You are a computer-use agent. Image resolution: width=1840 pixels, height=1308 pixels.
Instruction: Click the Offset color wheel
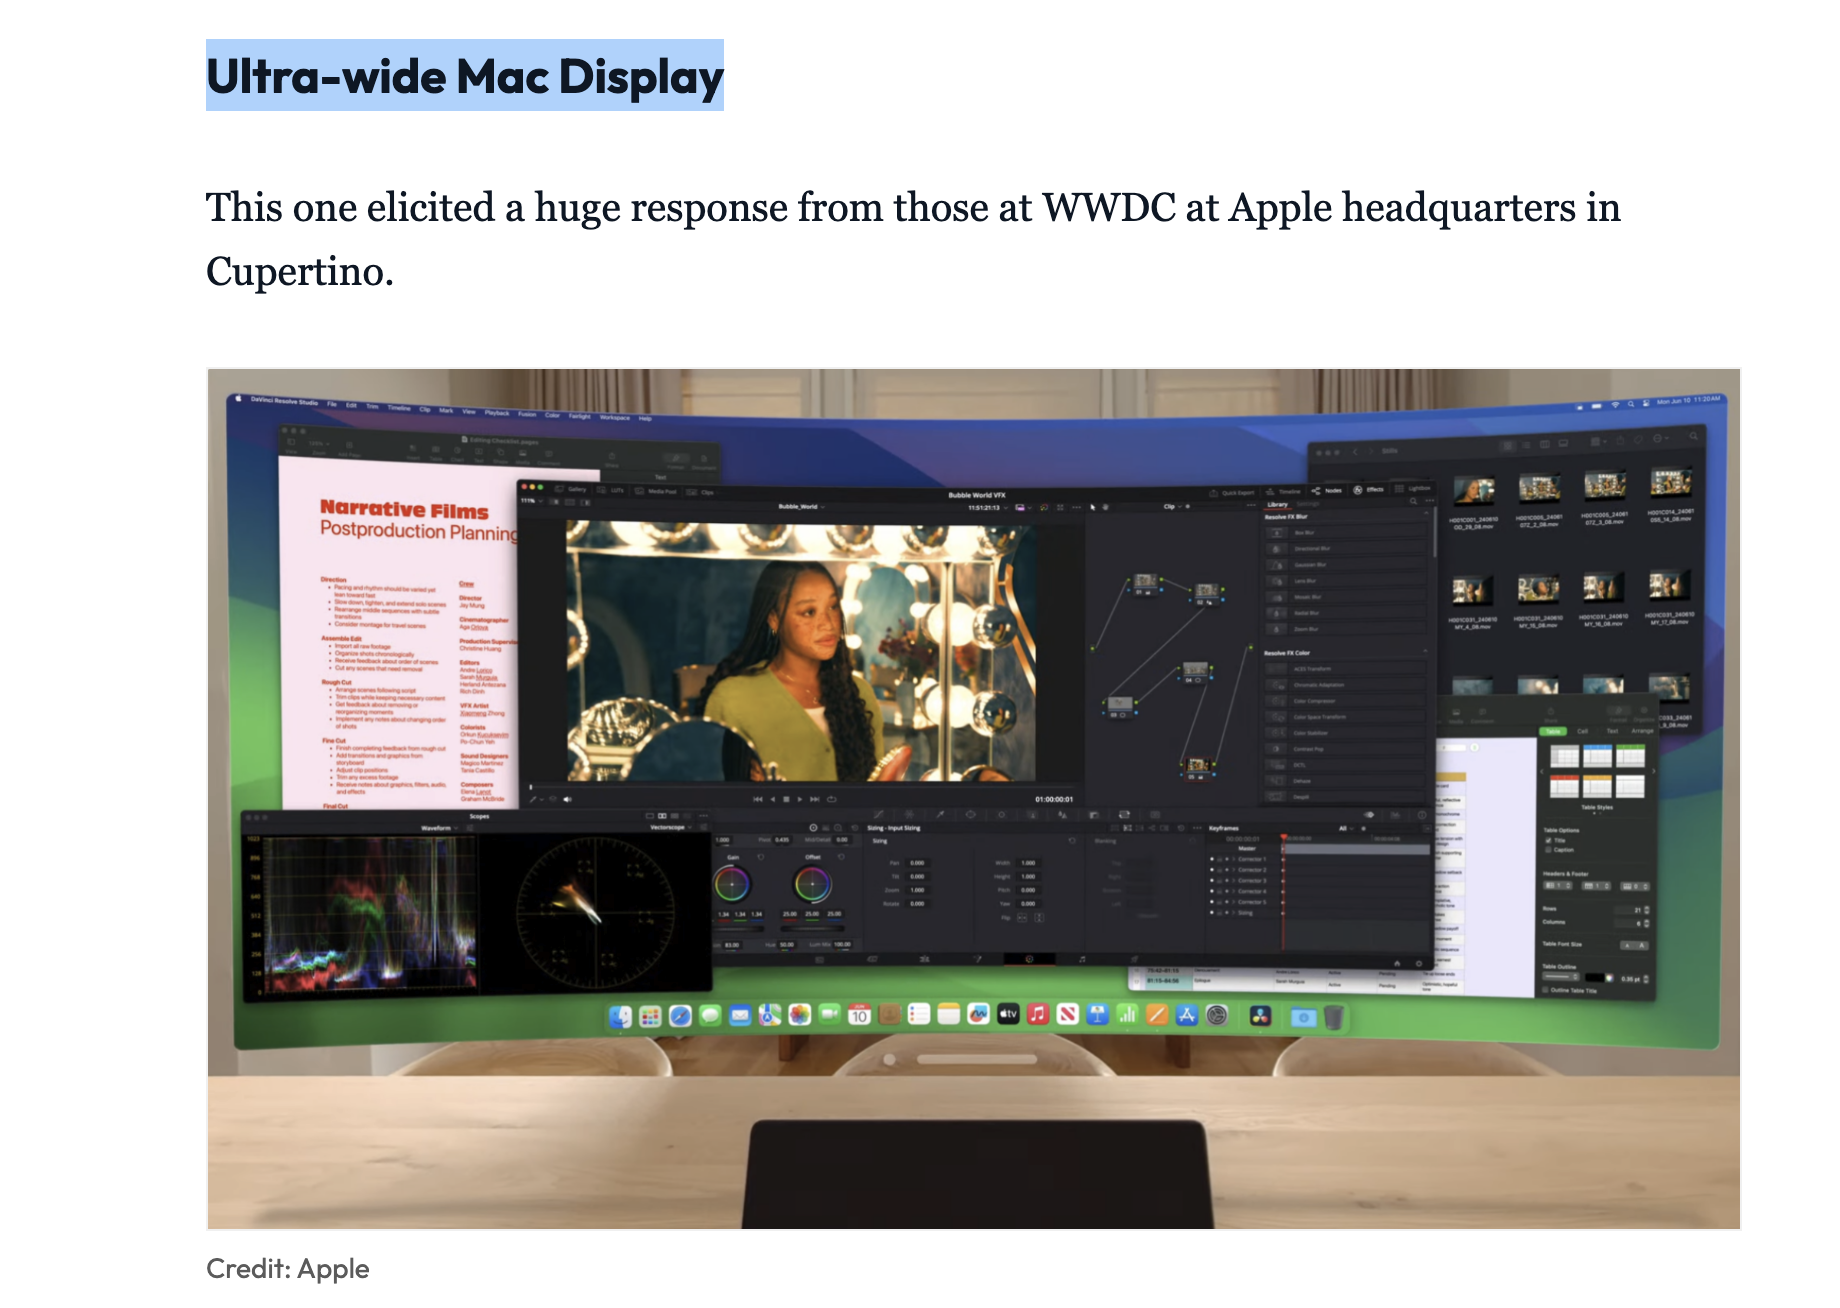pos(812,884)
